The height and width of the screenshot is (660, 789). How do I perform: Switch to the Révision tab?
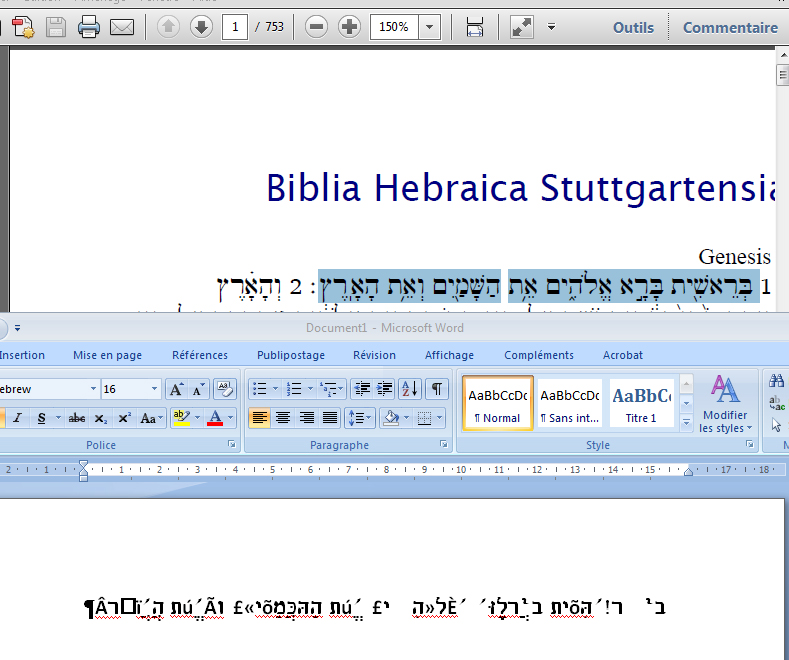(374, 355)
